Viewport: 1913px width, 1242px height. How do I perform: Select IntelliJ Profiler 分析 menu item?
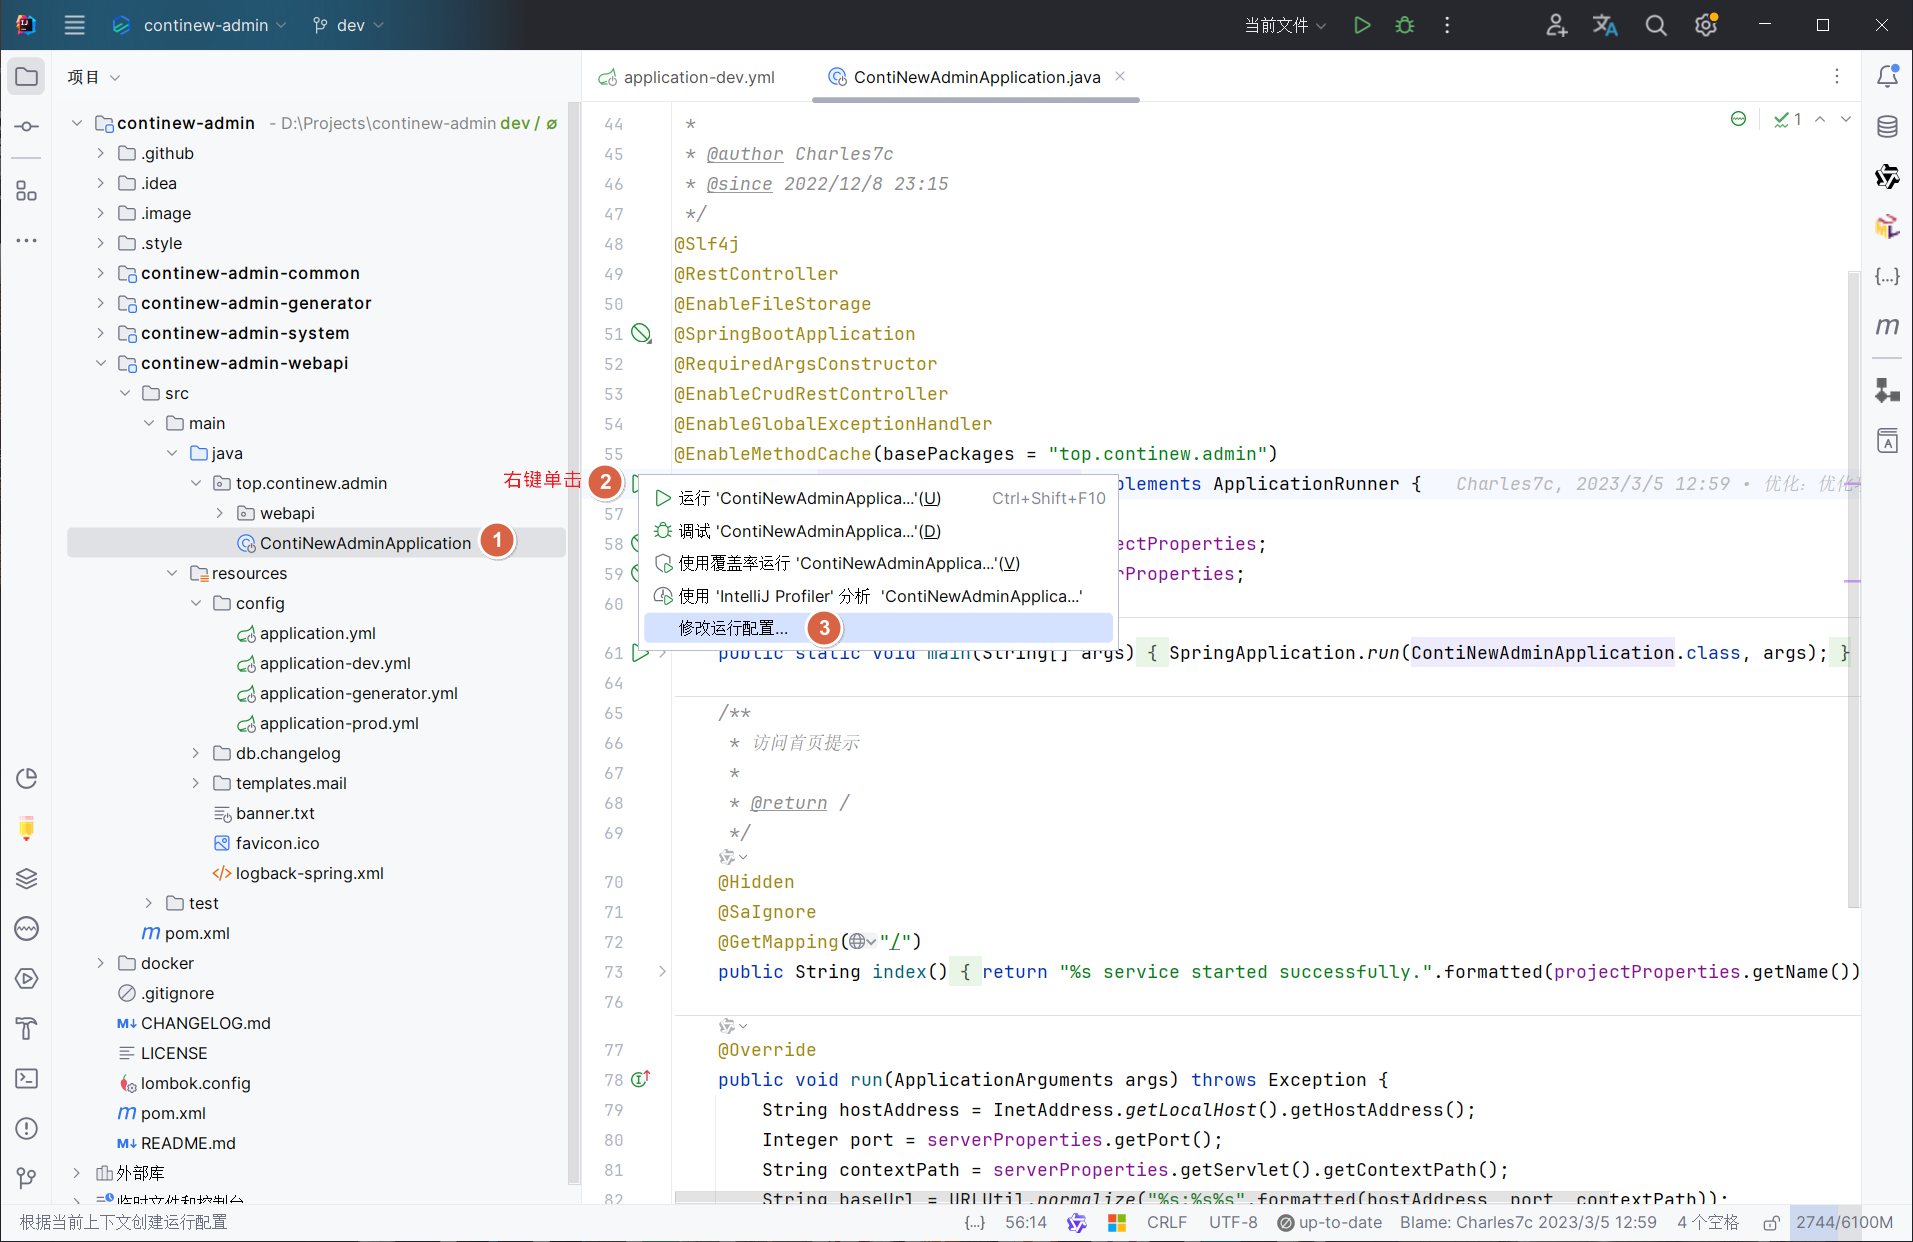pyautogui.click(x=878, y=596)
